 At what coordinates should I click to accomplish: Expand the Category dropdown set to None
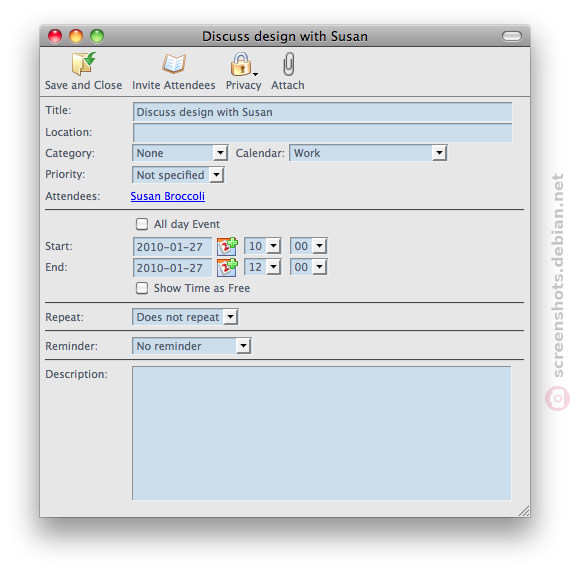pyautogui.click(x=180, y=153)
